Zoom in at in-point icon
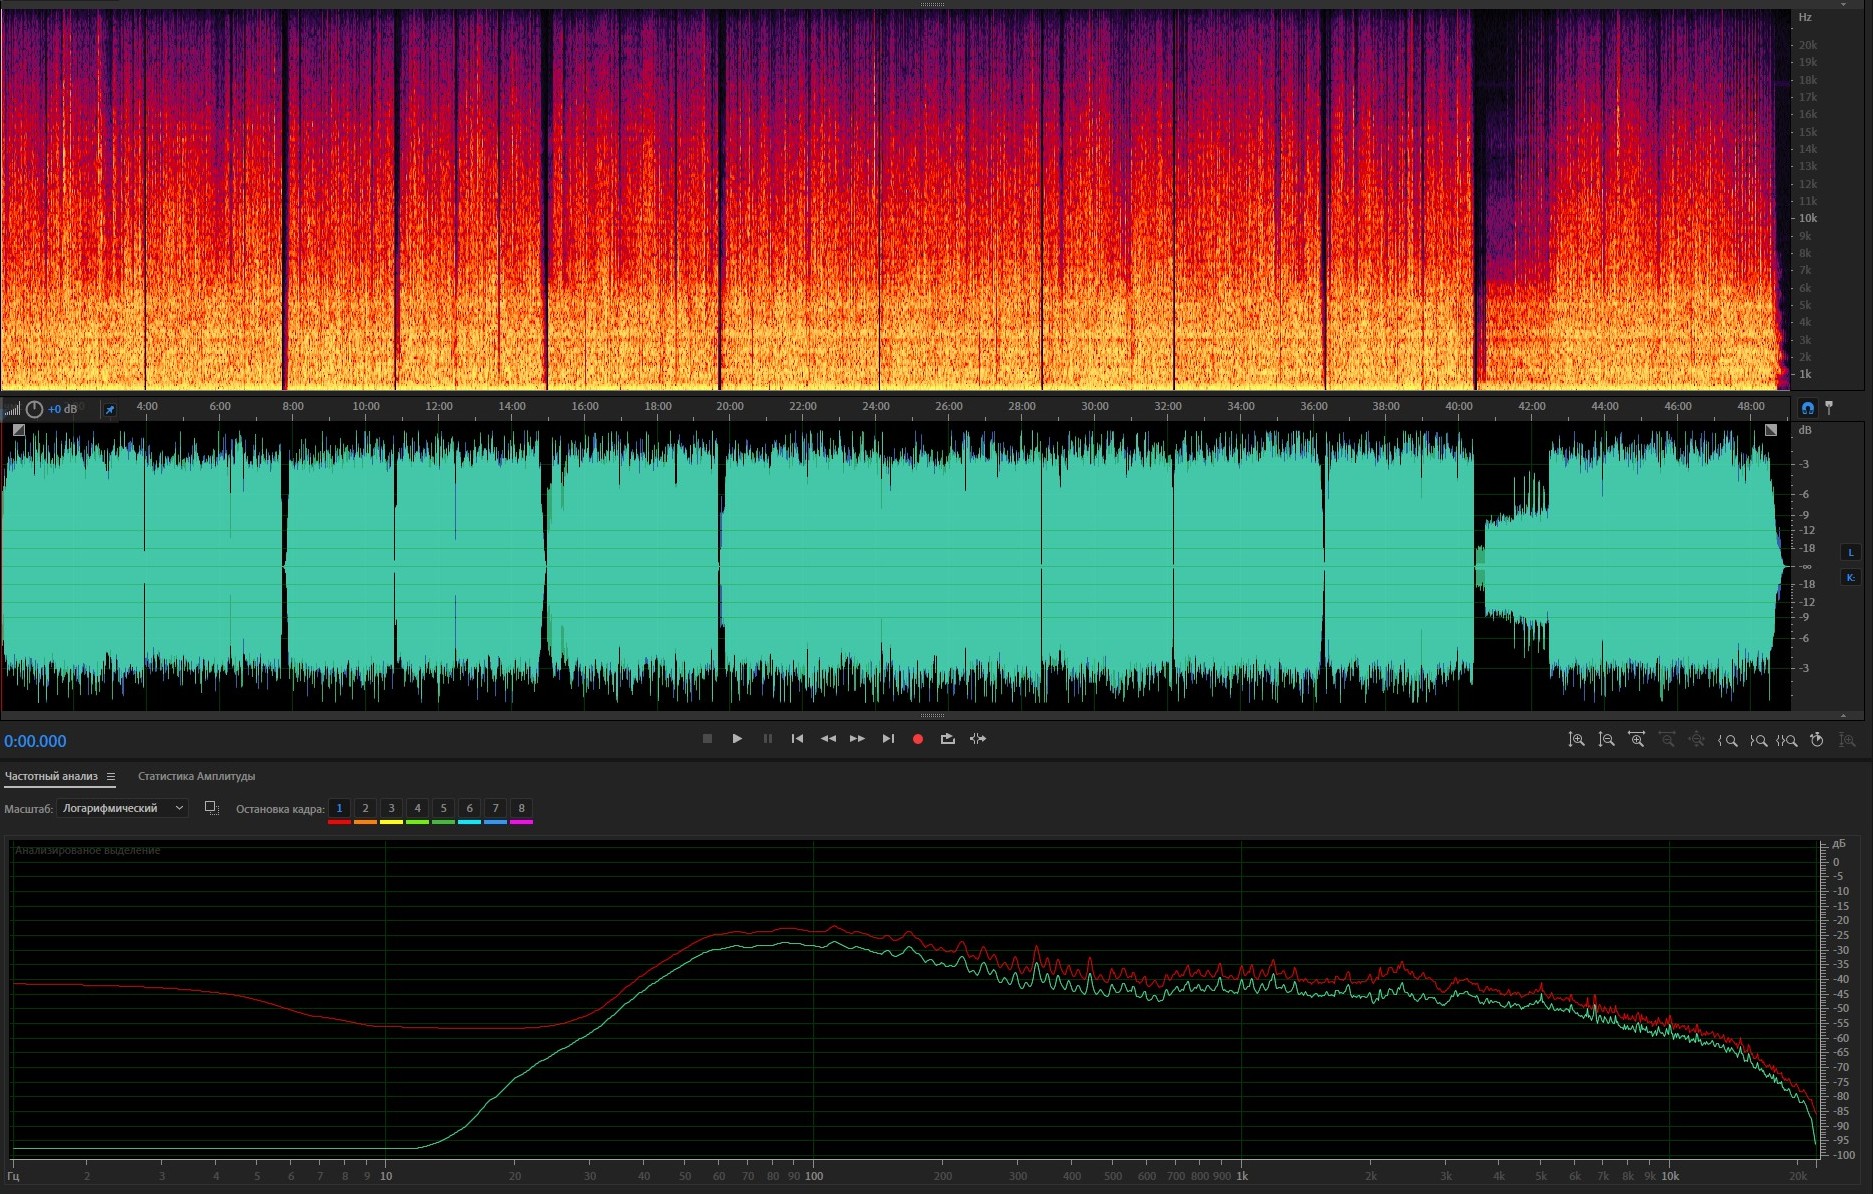The height and width of the screenshot is (1194, 1873). pyautogui.click(x=1727, y=740)
